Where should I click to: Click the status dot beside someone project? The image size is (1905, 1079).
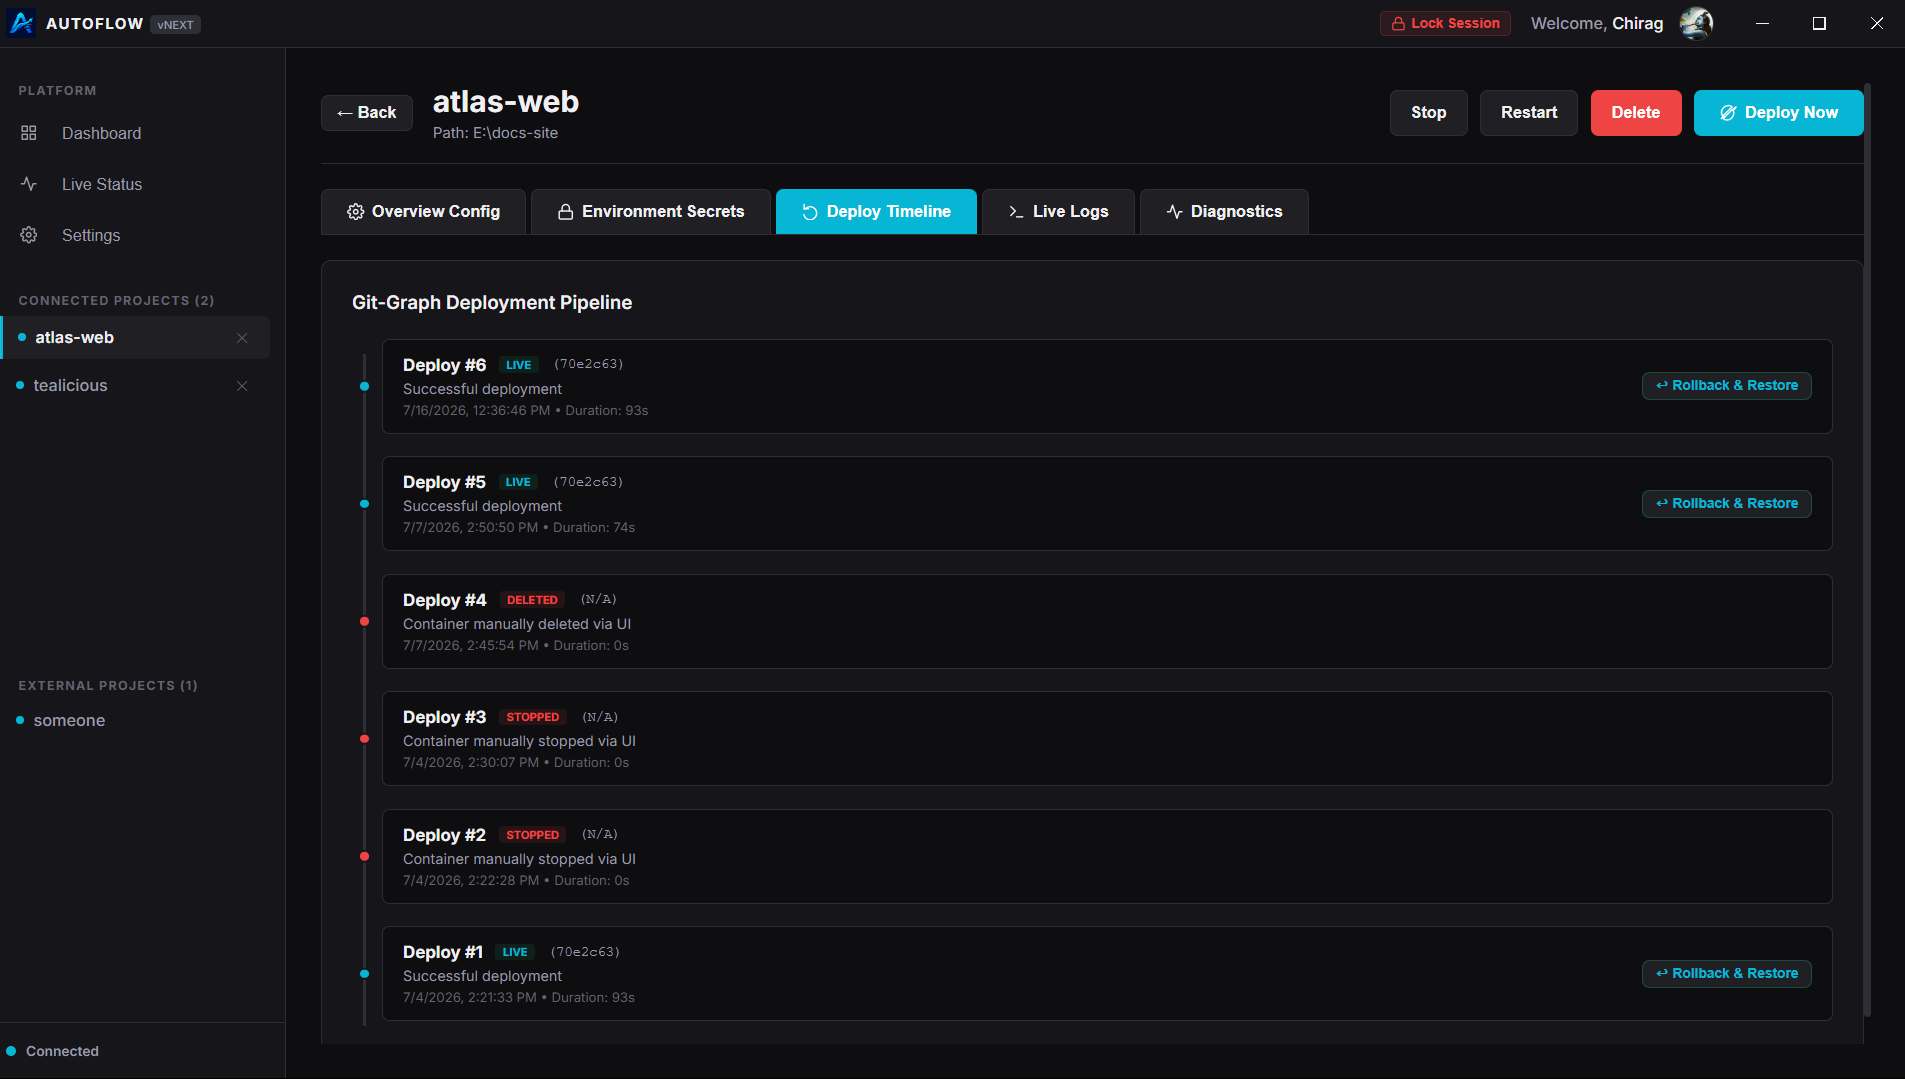20,721
